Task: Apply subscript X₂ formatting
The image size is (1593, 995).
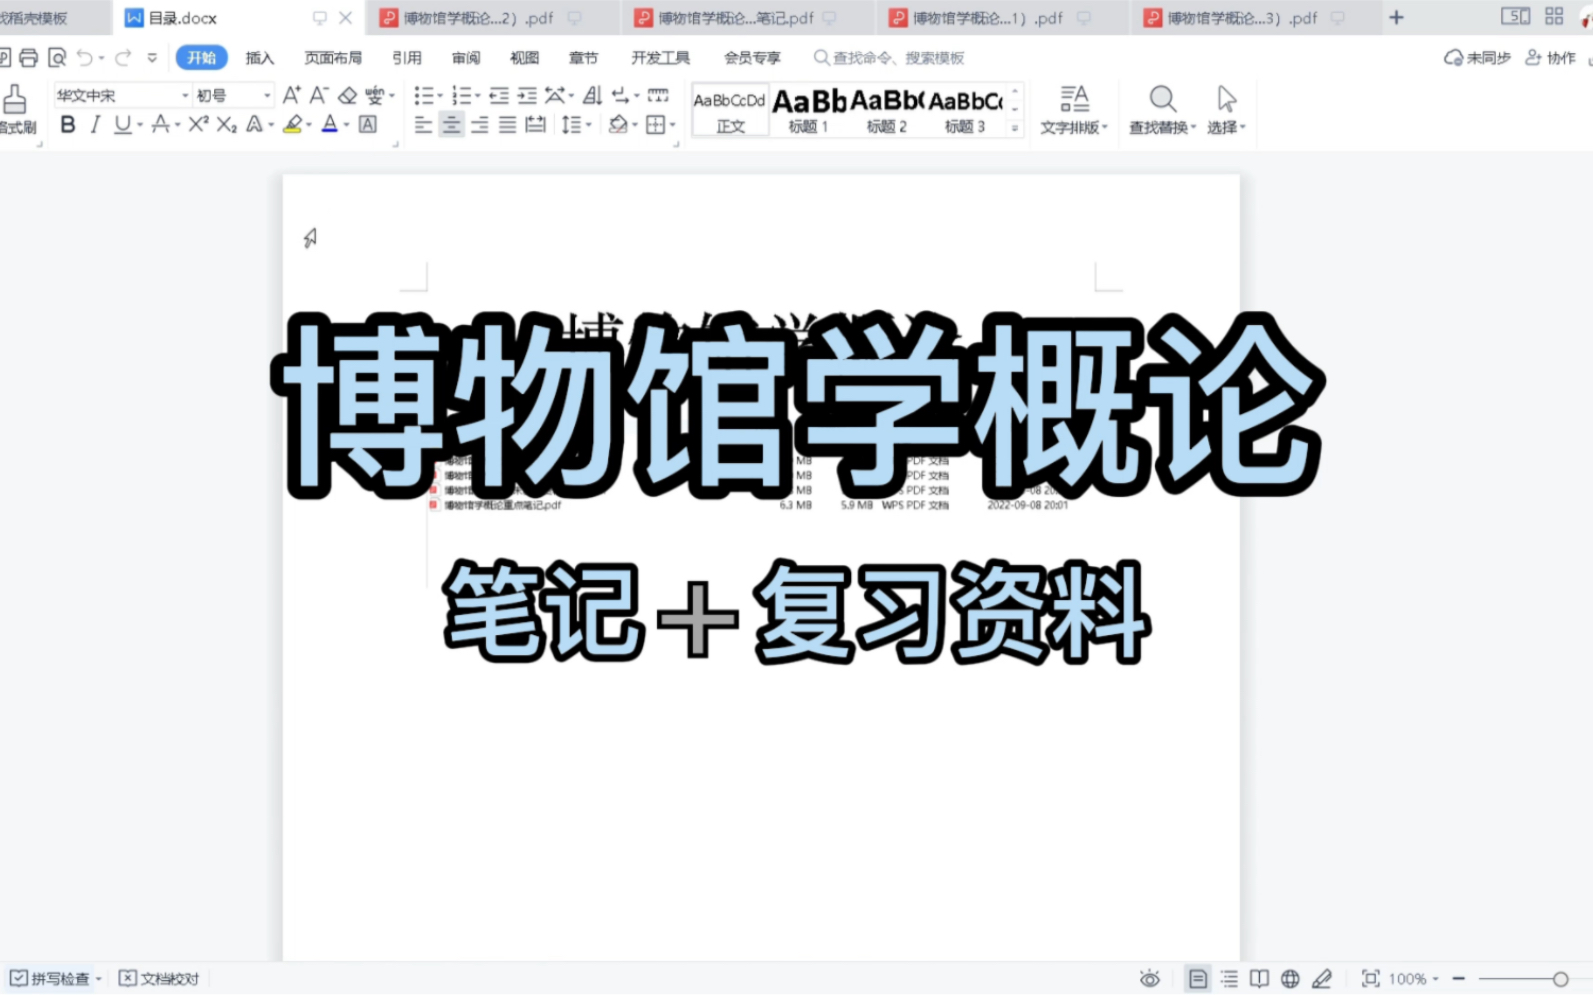Action: [x=227, y=124]
